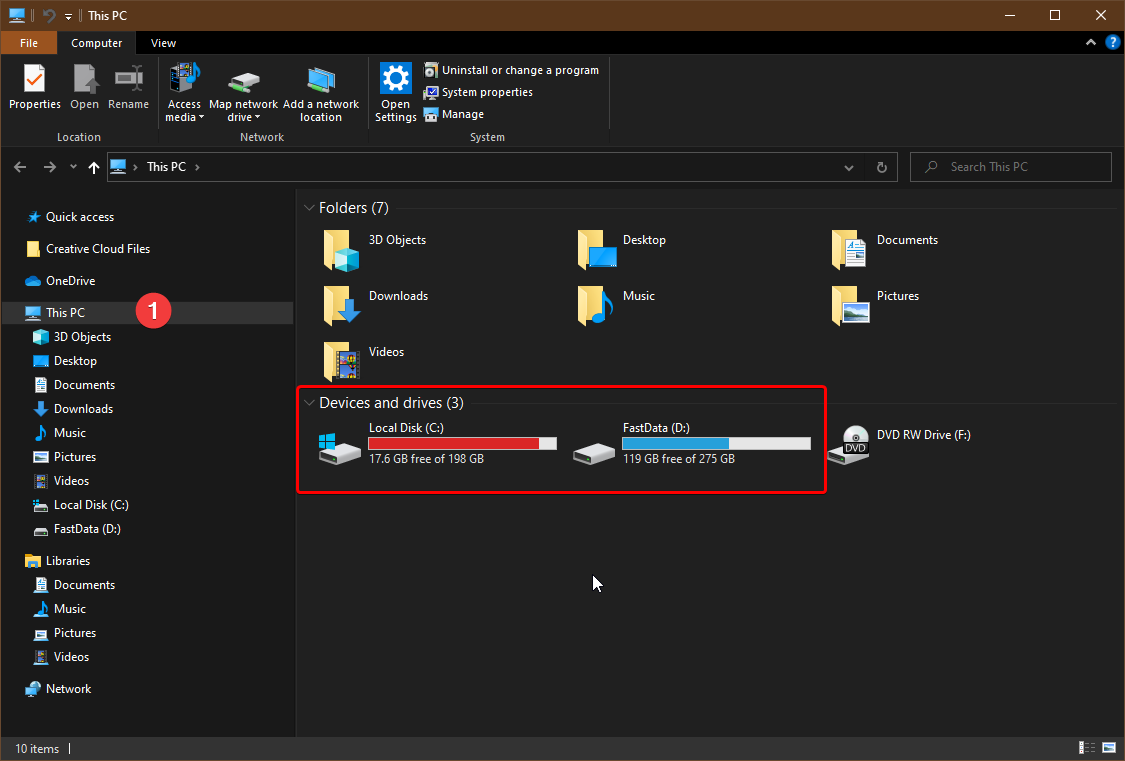The height and width of the screenshot is (761, 1125).
Task: Expand the address bar history dropdown
Action: point(849,168)
